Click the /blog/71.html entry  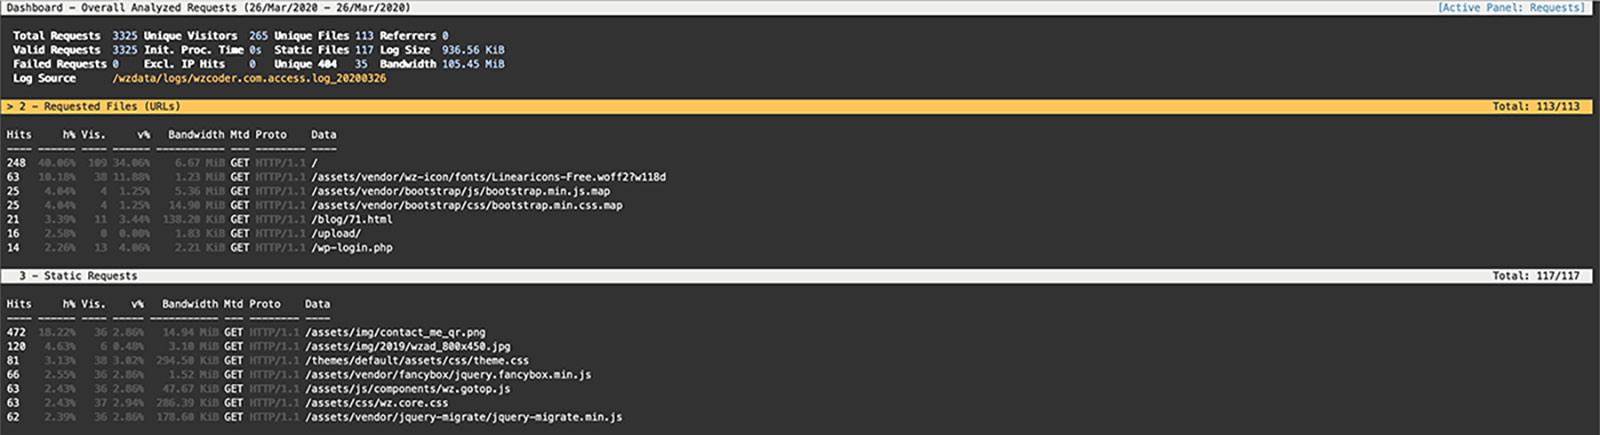pyautogui.click(x=352, y=219)
